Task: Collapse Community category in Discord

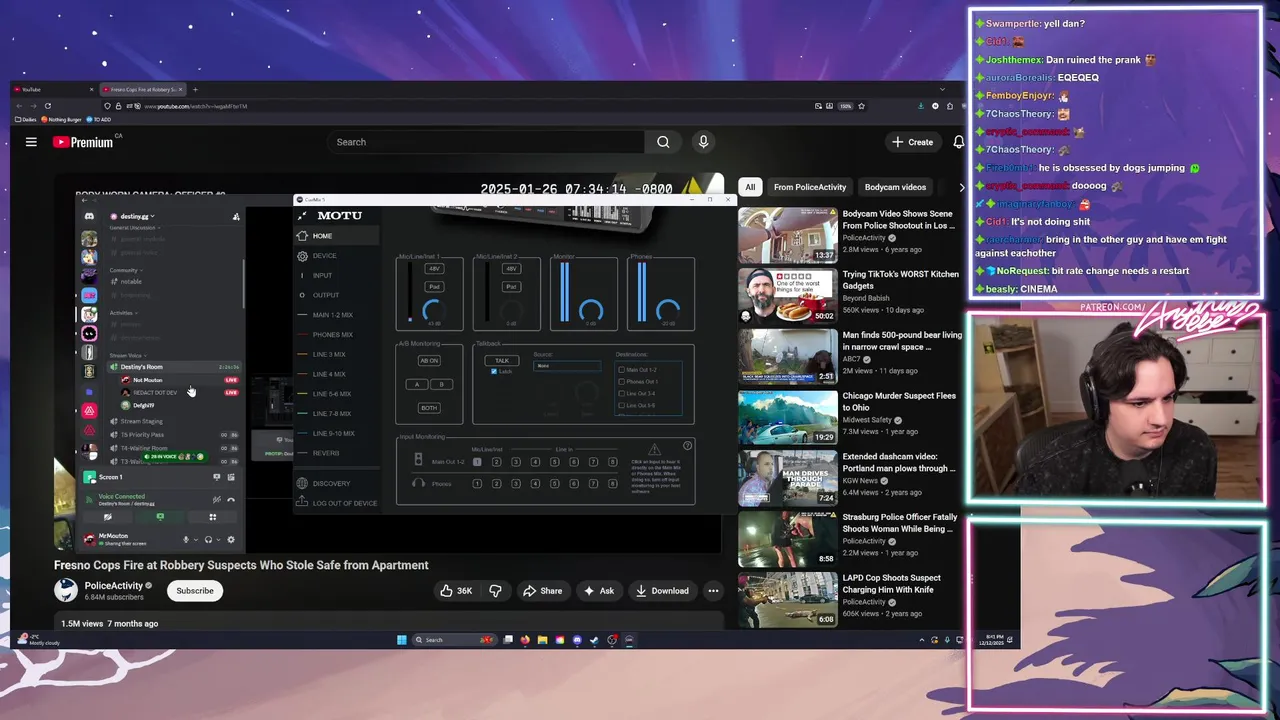Action: (x=124, y=270)
